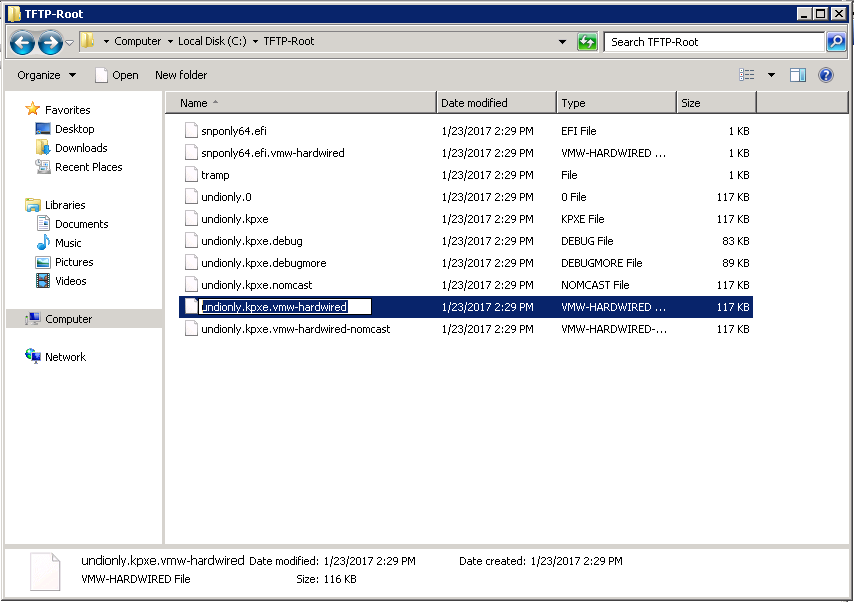
Task: Navigate back with the back arrow
Action: [x=21, y=42]
